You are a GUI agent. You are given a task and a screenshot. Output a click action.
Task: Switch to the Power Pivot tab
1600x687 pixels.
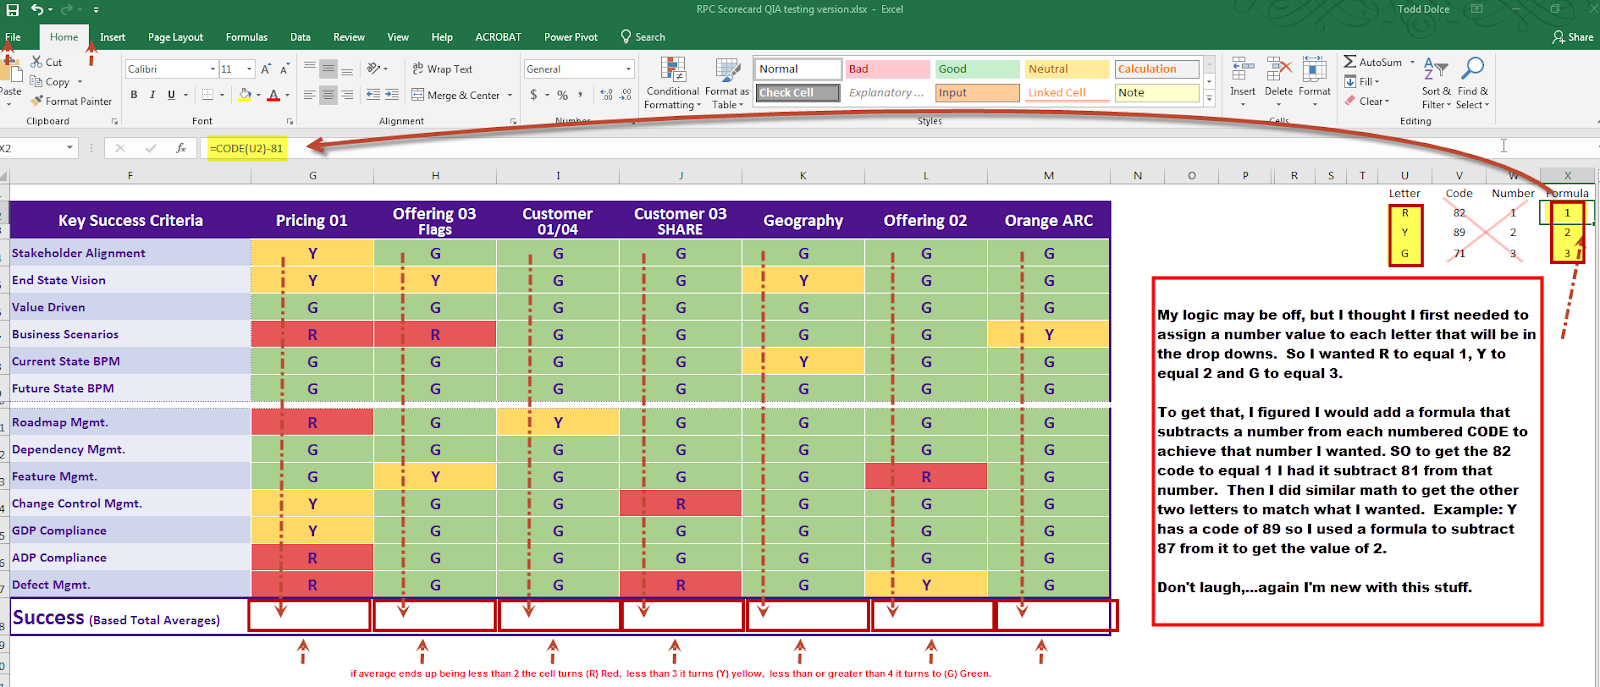tap(571, 37)
